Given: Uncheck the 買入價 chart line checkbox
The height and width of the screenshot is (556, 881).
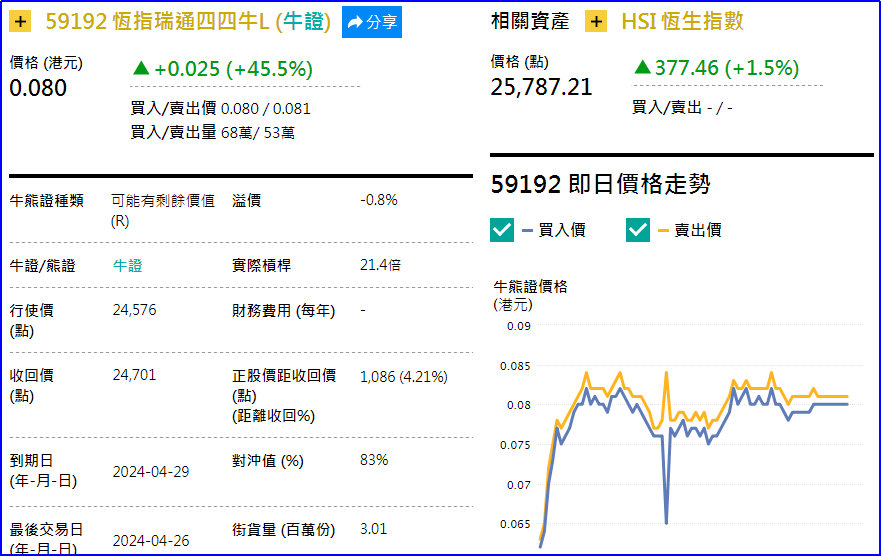Looking at the screenshot, I should (502, 230).
